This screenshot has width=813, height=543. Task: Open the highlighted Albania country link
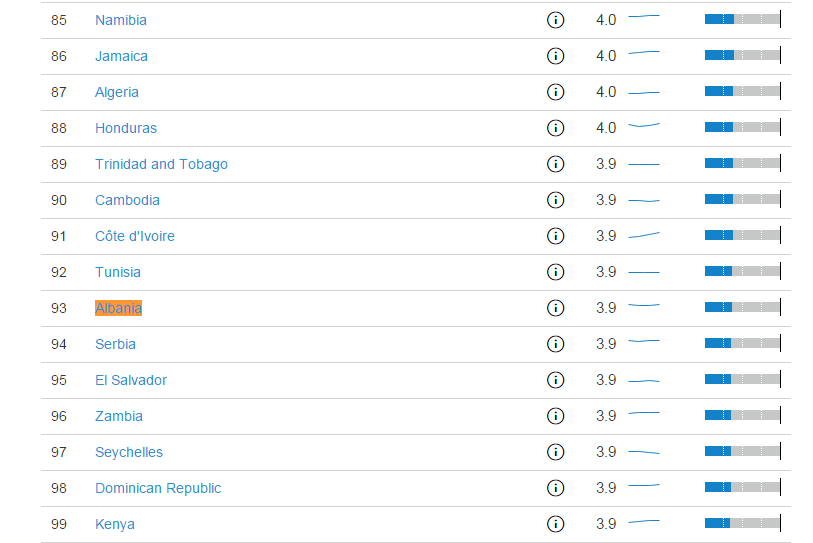tap(118, 308)
